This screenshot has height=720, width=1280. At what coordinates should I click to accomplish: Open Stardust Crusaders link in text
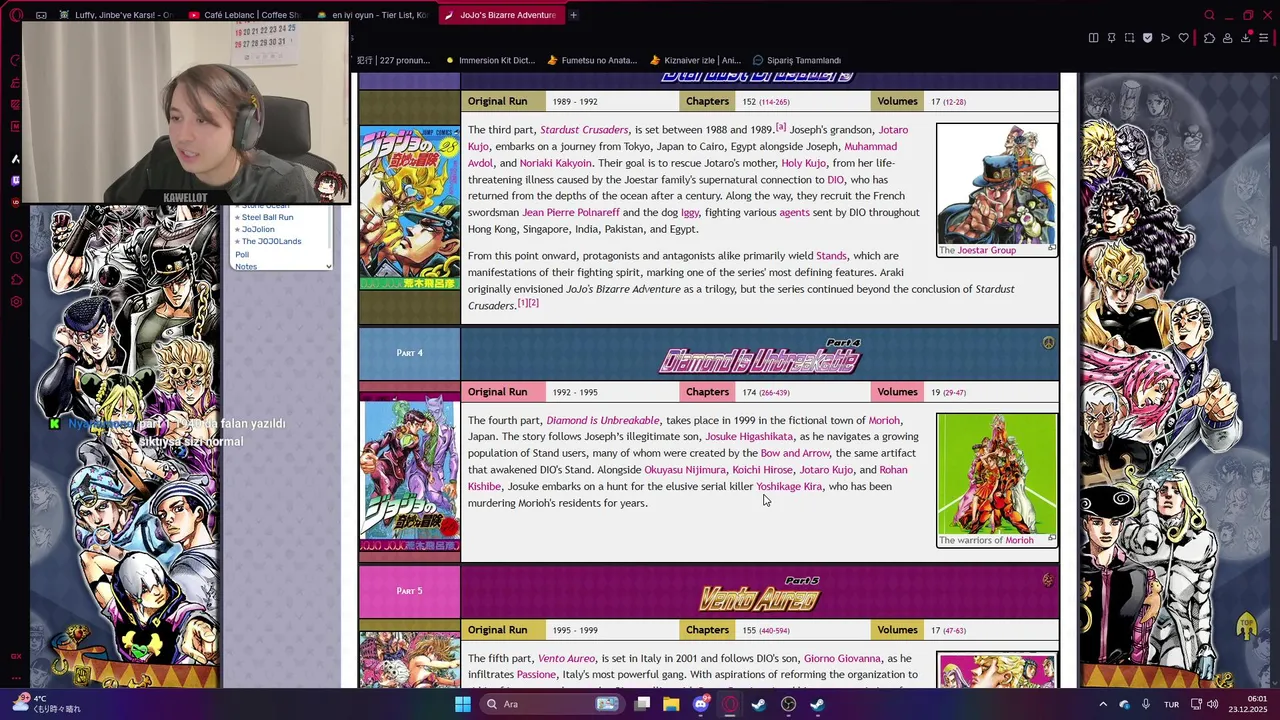point(584,130)
